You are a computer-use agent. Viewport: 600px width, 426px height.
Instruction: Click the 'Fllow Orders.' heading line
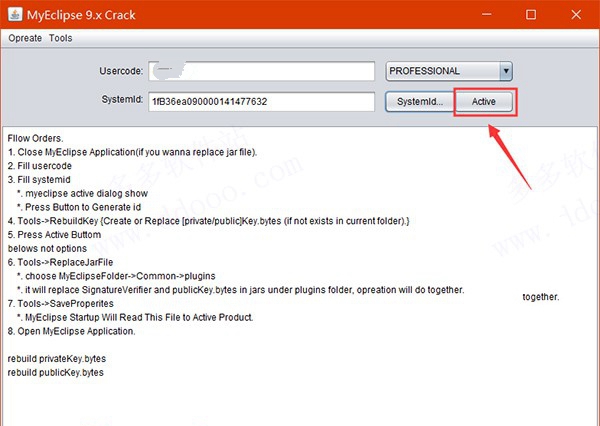(x=36, y=139)
